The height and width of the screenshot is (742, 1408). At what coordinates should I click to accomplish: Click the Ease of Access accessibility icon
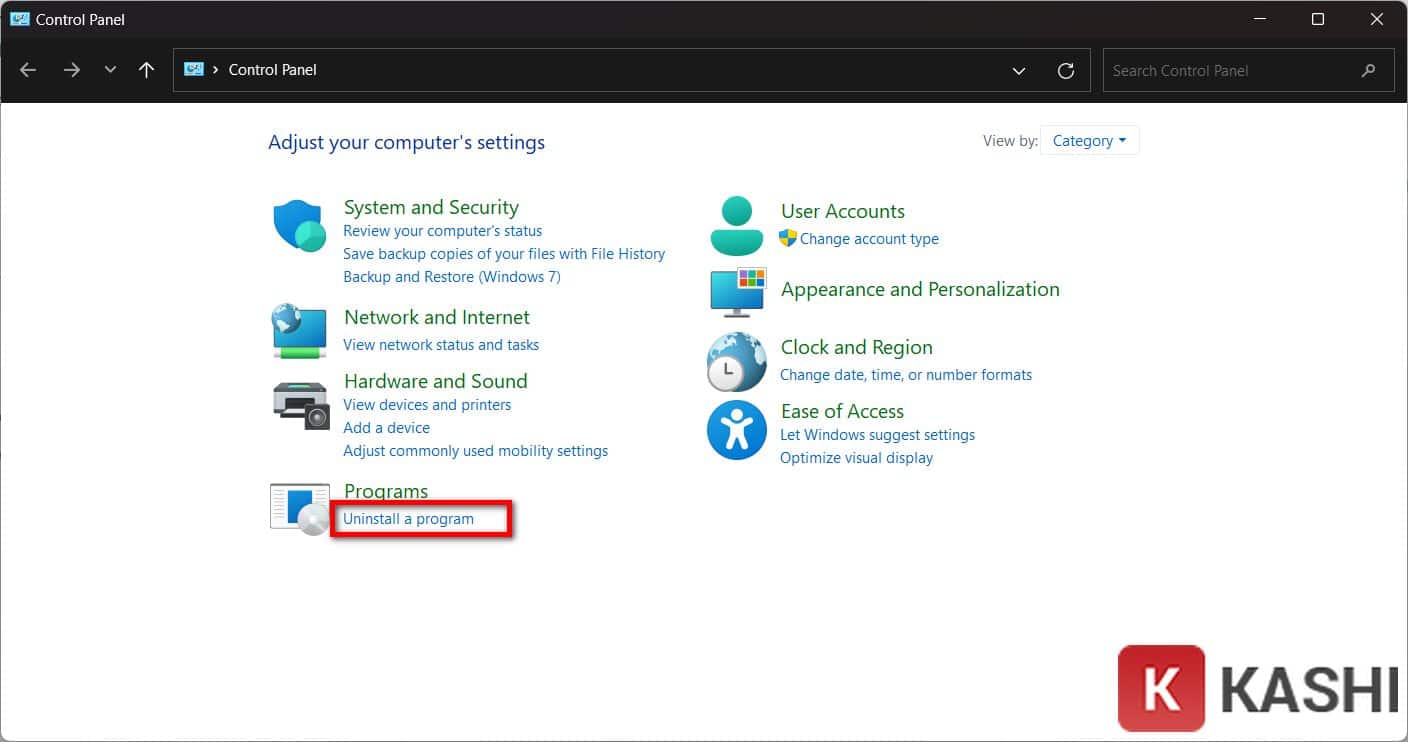[x=736, y=431]
